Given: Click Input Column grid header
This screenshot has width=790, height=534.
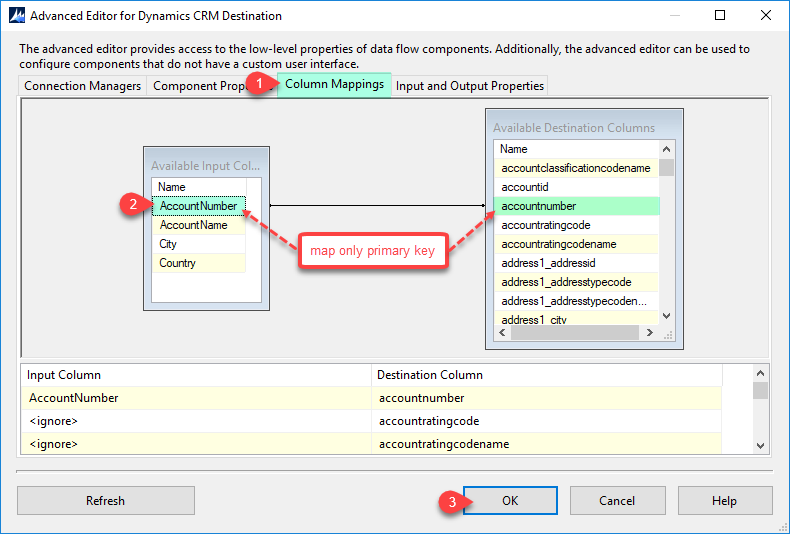Looking at the screenshot, I should pyautogui.click(x=196, y=375).
